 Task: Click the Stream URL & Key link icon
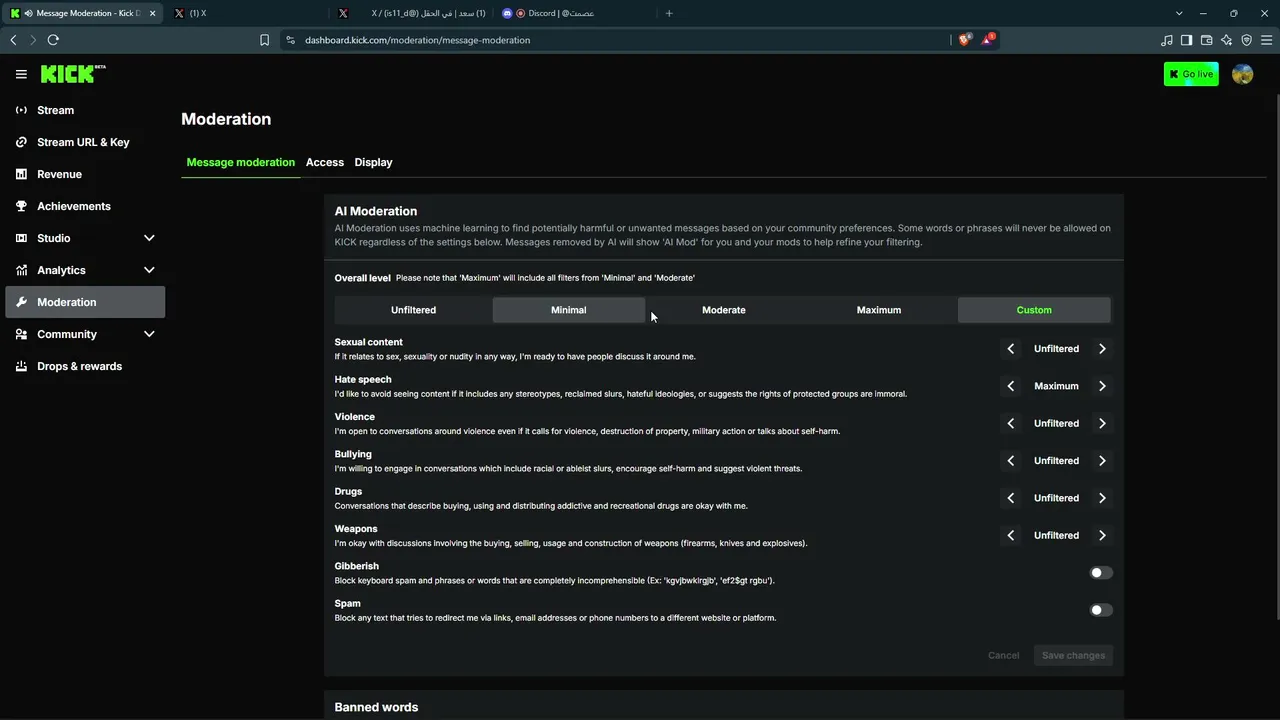click(x=21, y=142)
